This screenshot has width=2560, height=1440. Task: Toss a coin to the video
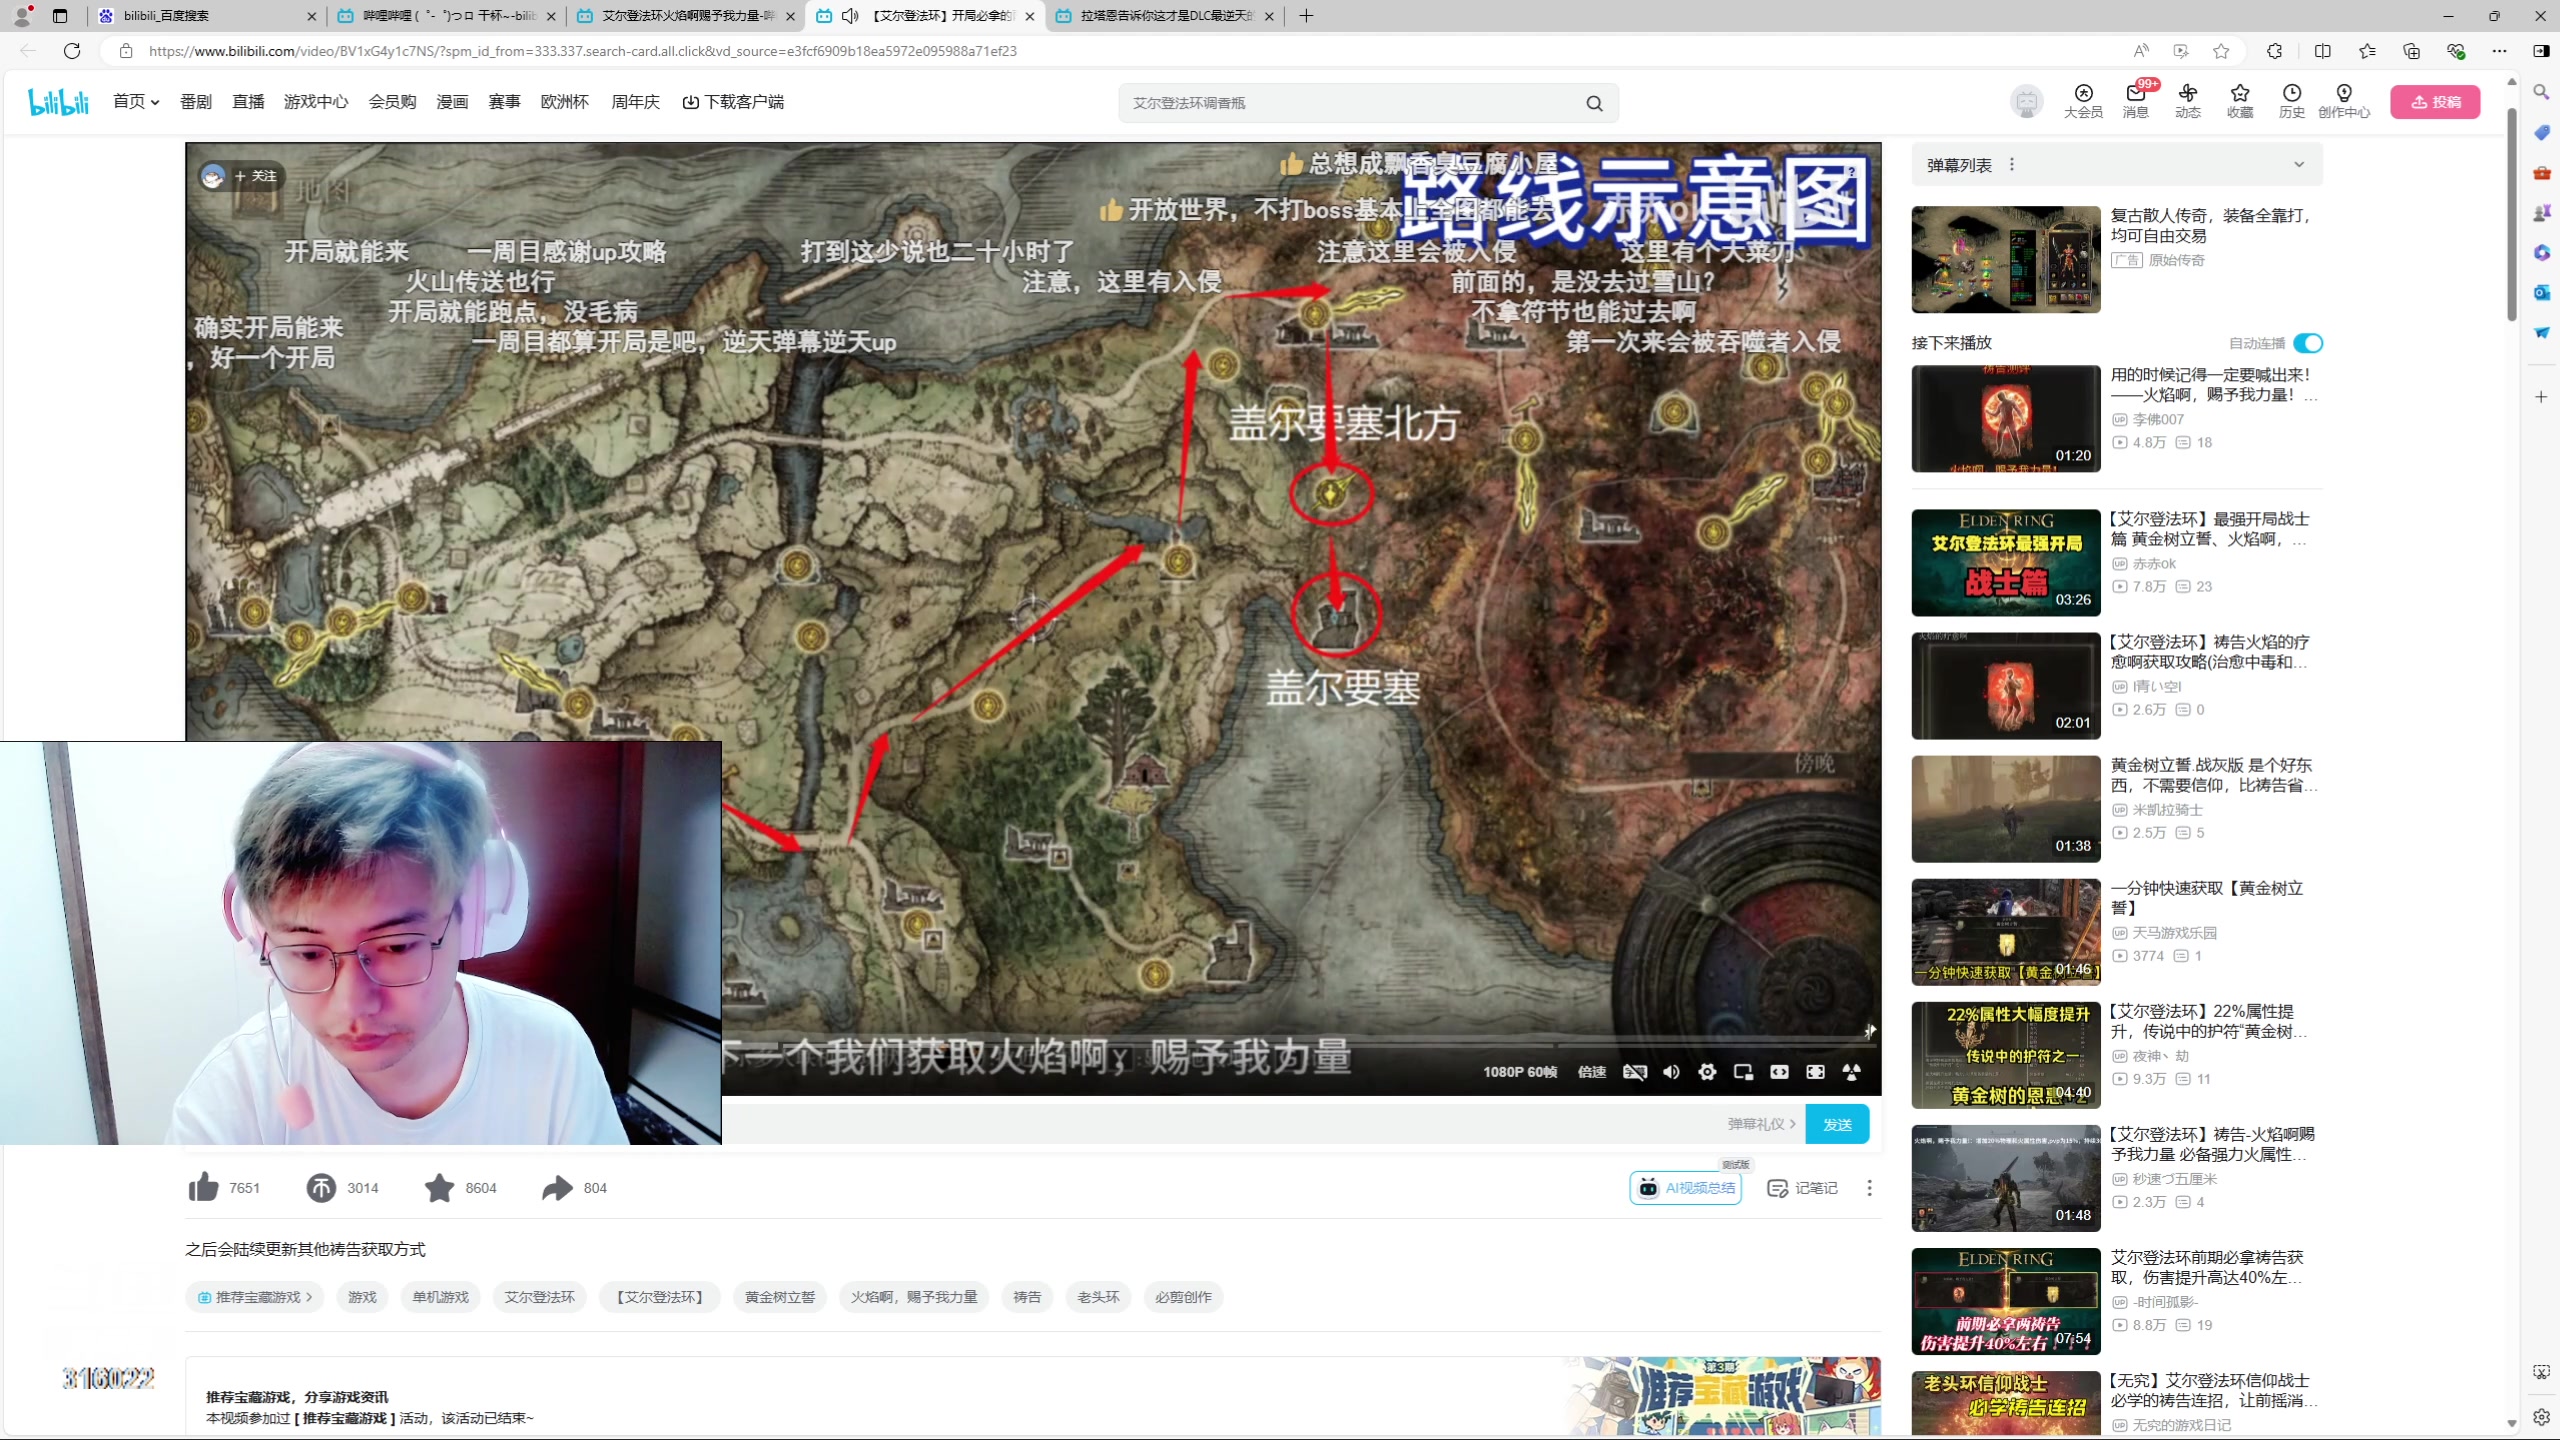[321, 1188]
